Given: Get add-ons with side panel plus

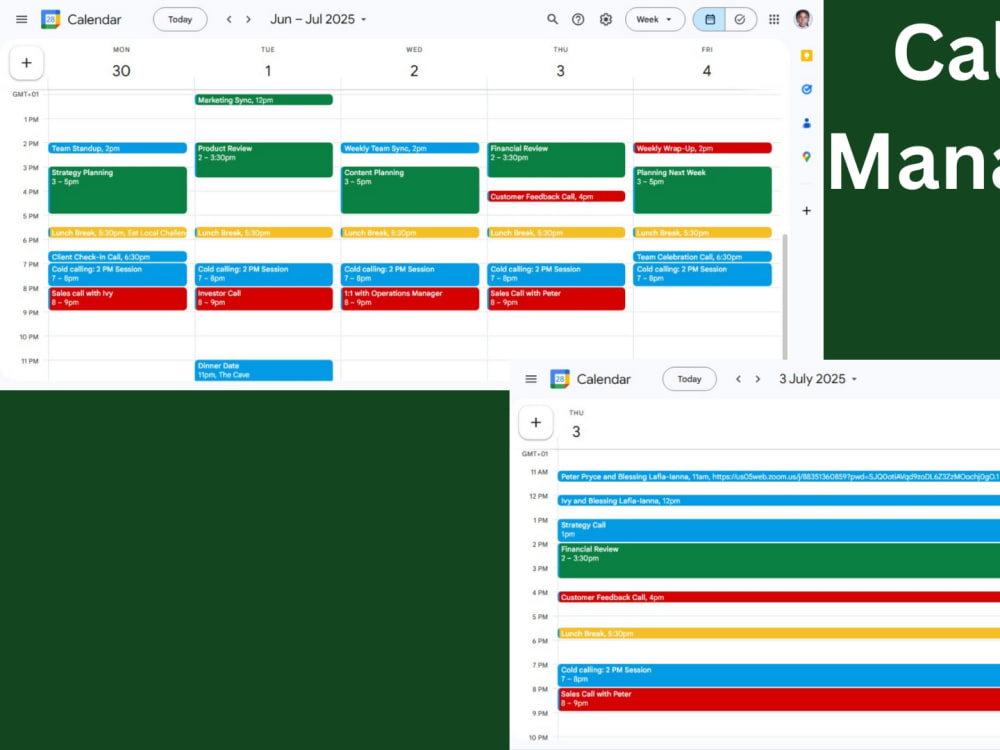Looking at the screenshot, I should (x=806, y=210).
